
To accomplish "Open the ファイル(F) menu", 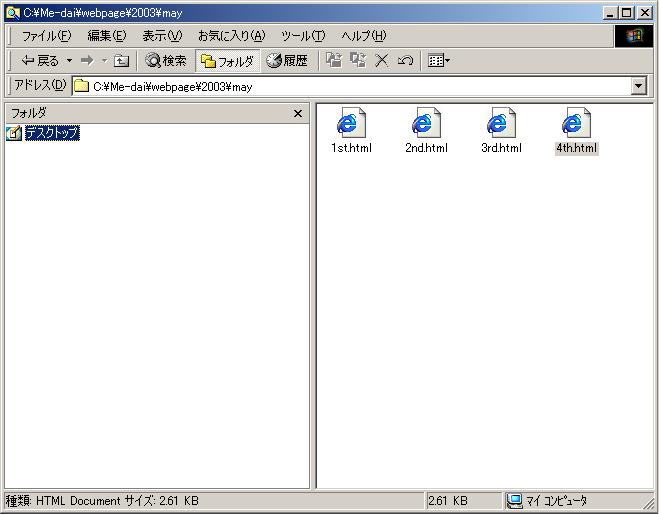I will pyautogui.click(x=46, y=36).
